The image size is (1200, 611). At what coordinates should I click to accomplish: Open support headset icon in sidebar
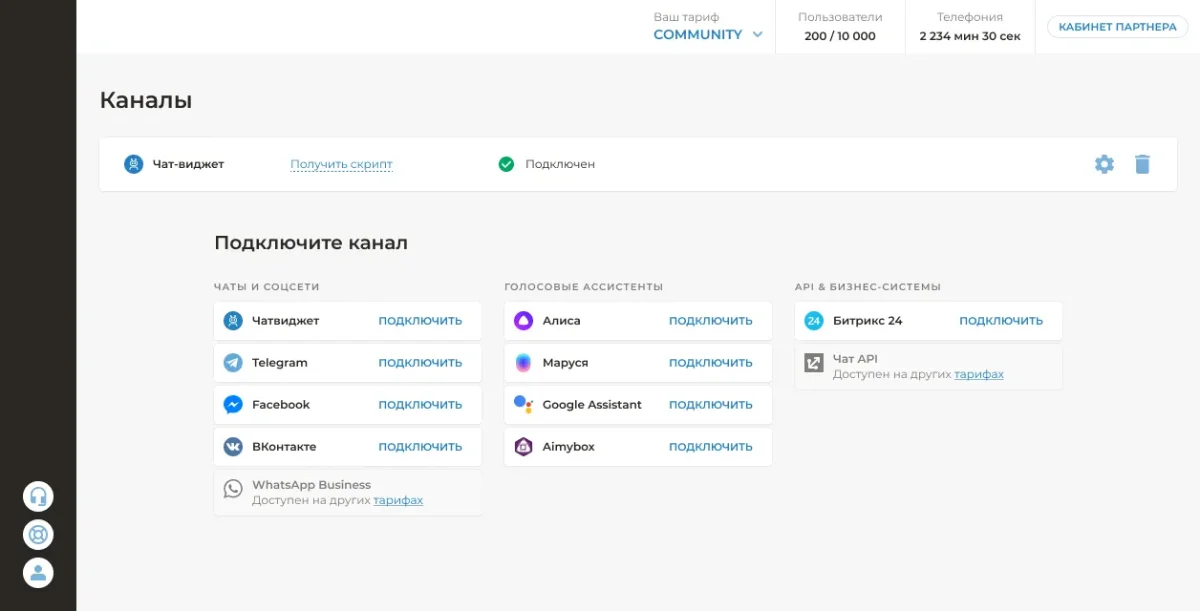[x=38, y=496]
